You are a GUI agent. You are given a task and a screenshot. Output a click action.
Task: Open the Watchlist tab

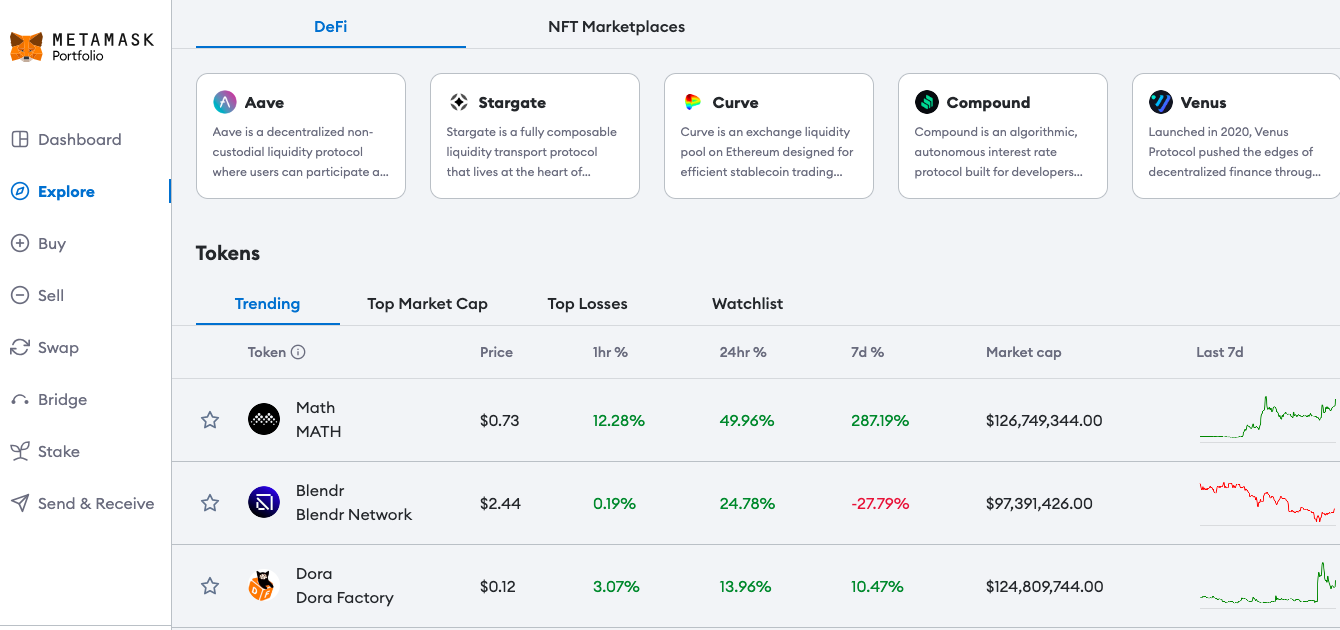[748, 303]
